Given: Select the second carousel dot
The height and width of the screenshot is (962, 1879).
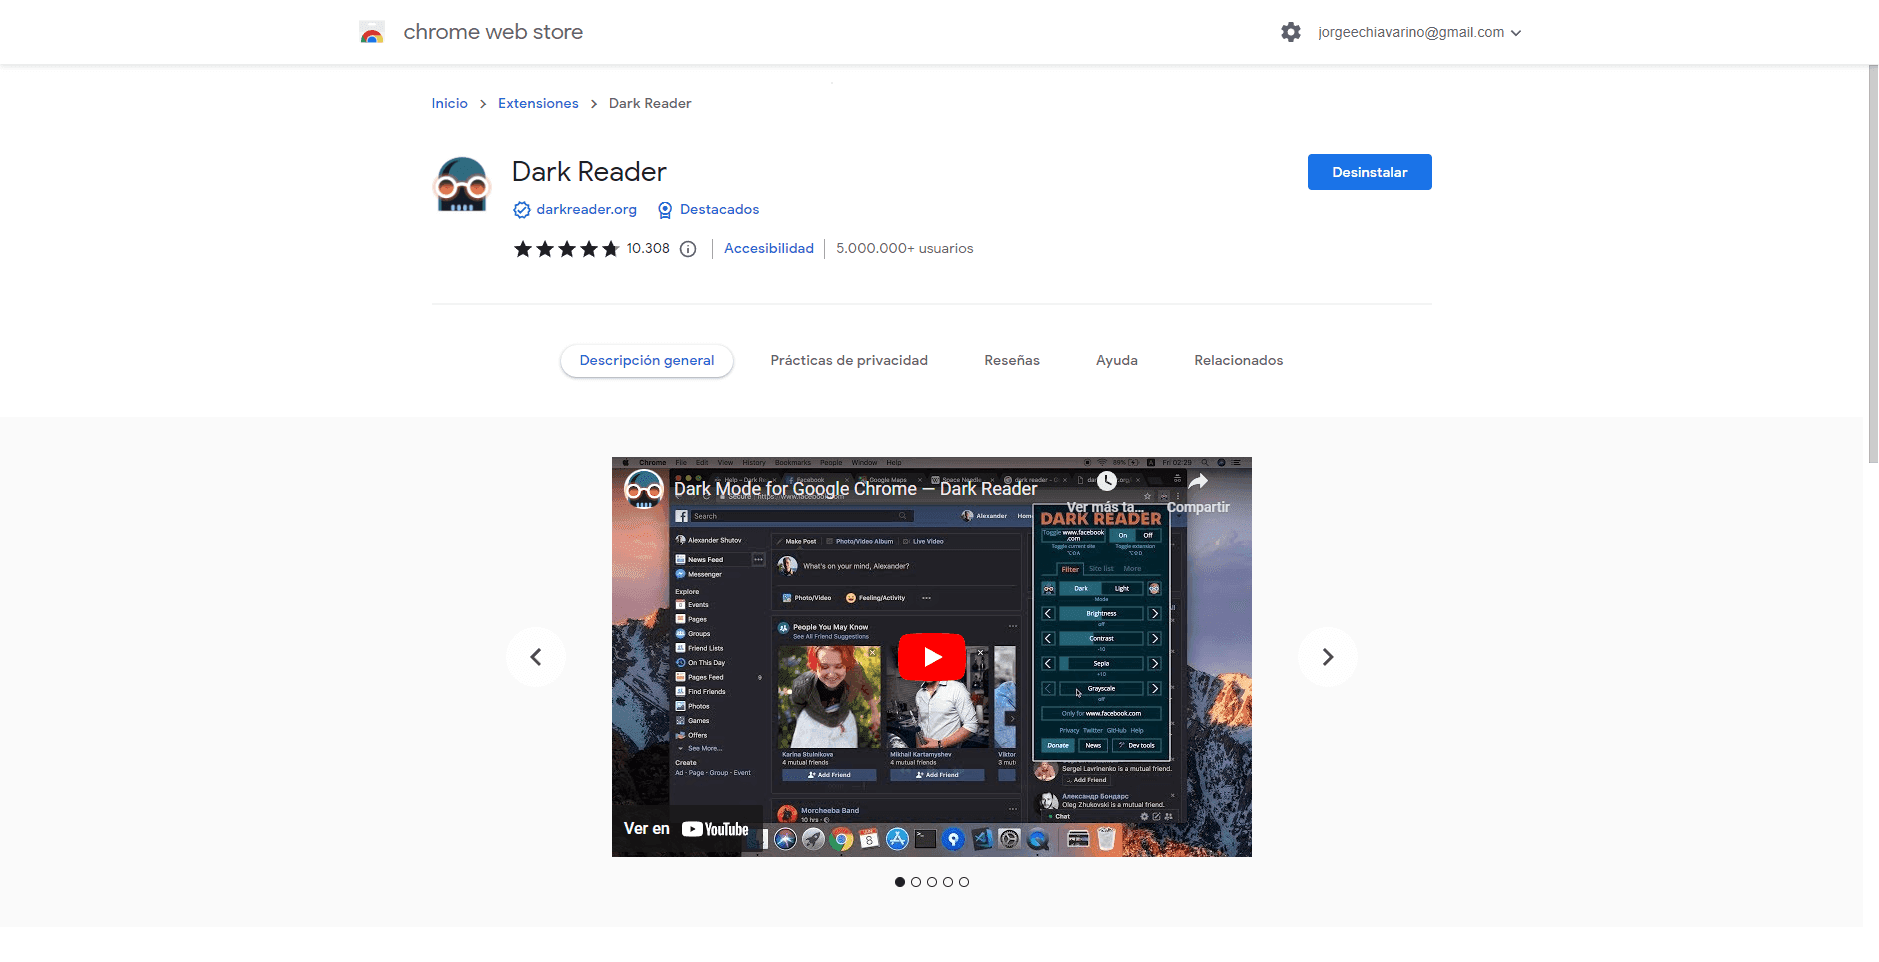Looking at the screenshot, I should pyautogui.click(x=916, y=882).
